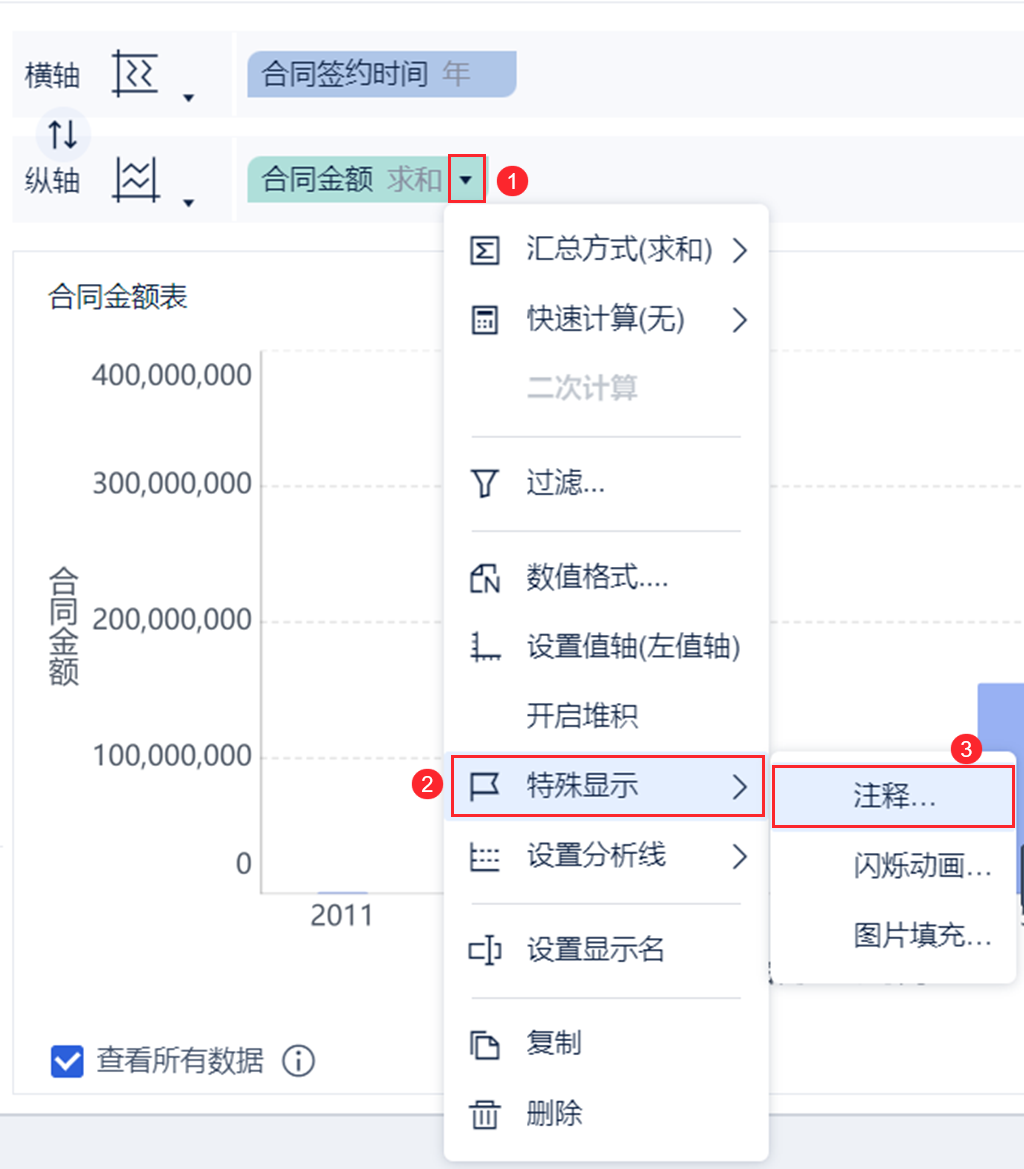Choose 数值格式.... from the menu

point(606,578)
